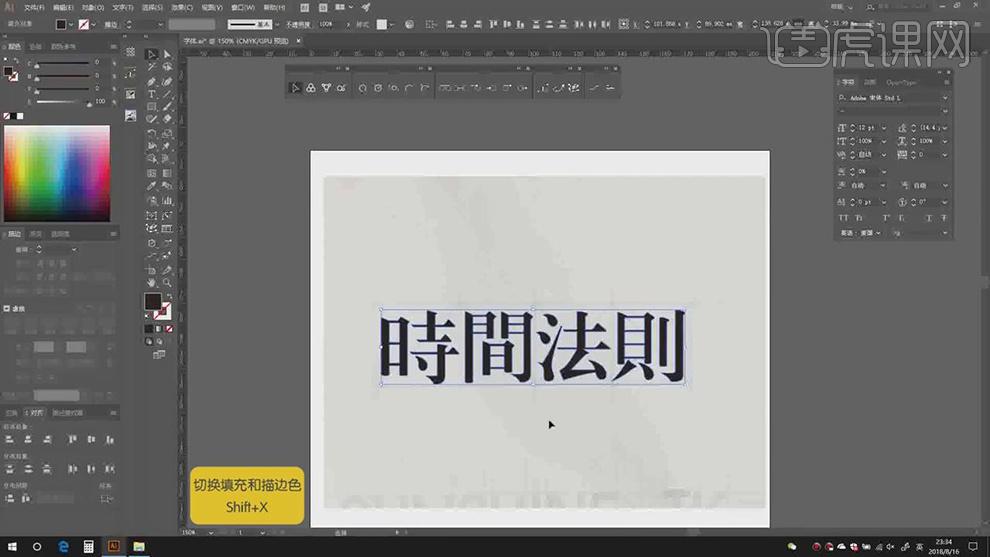Select the Paintbrush tool

click(167, 107)
